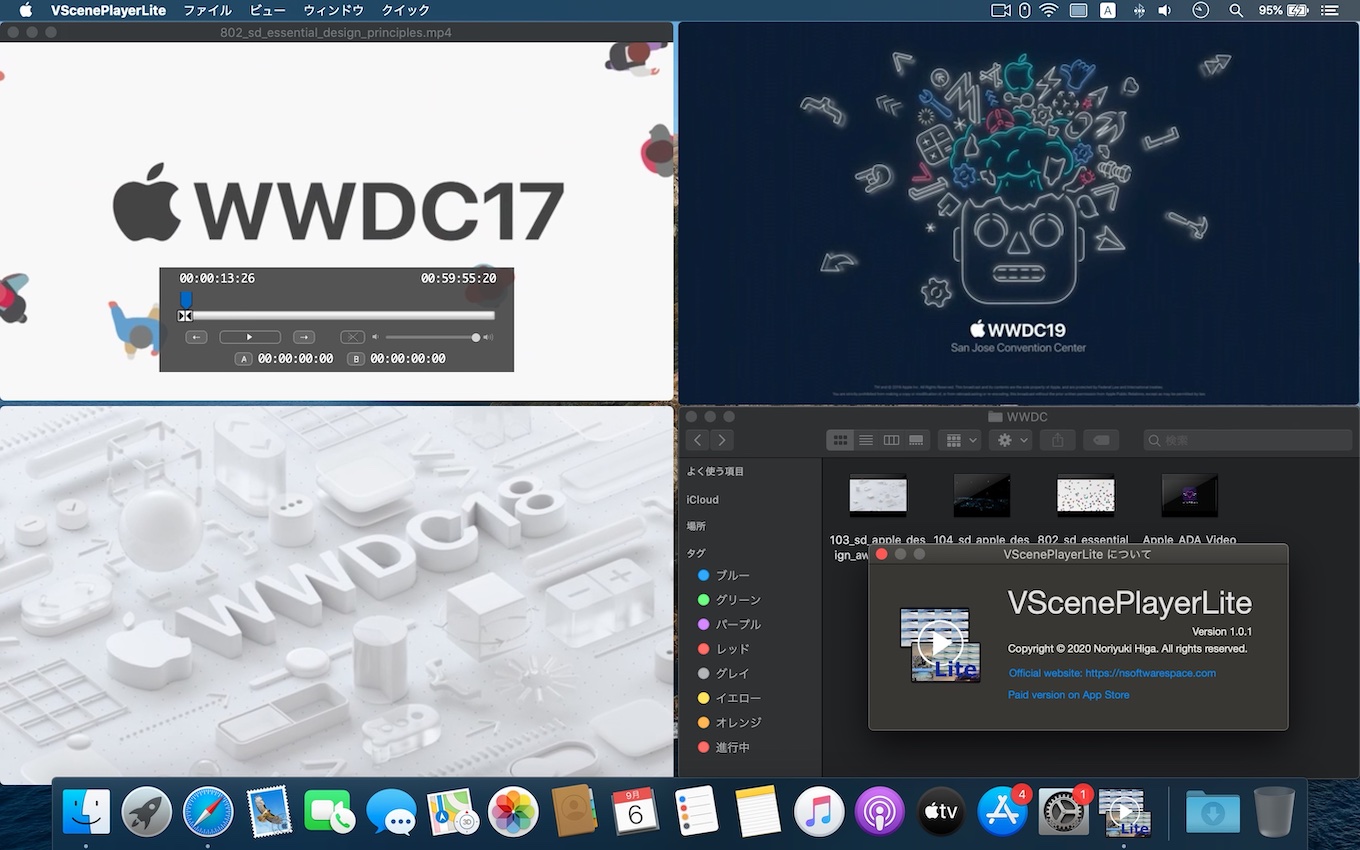Screen dimensions: 1360x850
Task: Switch Finder to icon view
Action: (x=840, y=440)
